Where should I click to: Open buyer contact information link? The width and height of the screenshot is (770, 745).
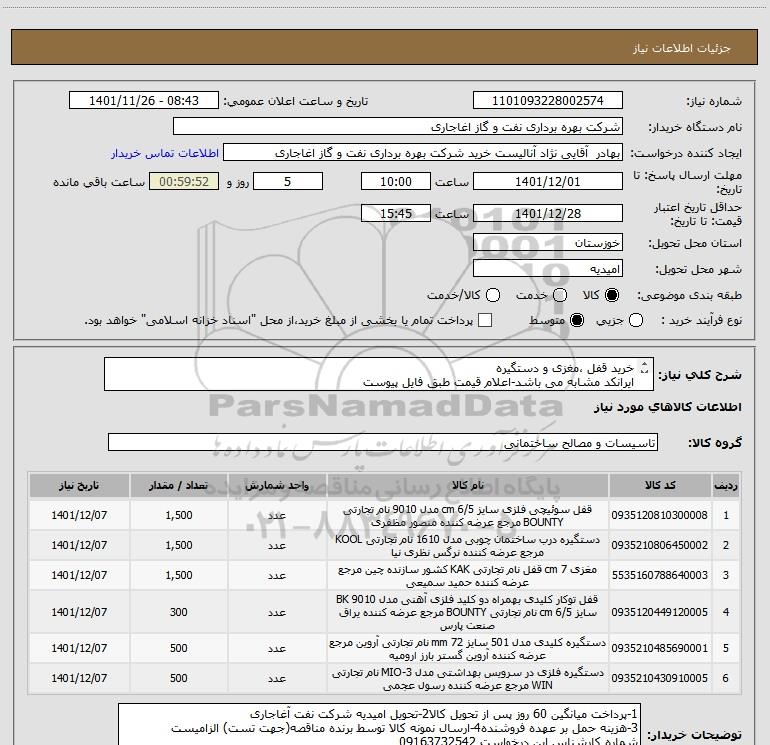click(165, 153)
